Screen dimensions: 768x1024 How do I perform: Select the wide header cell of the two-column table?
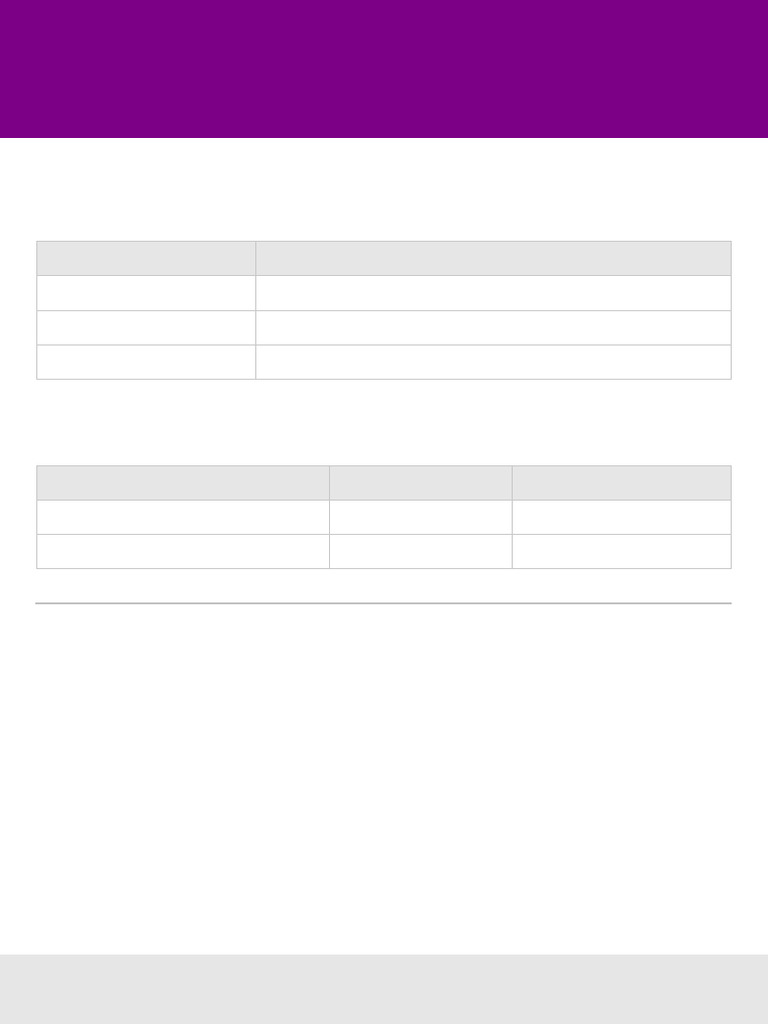(x=493, y=258)
